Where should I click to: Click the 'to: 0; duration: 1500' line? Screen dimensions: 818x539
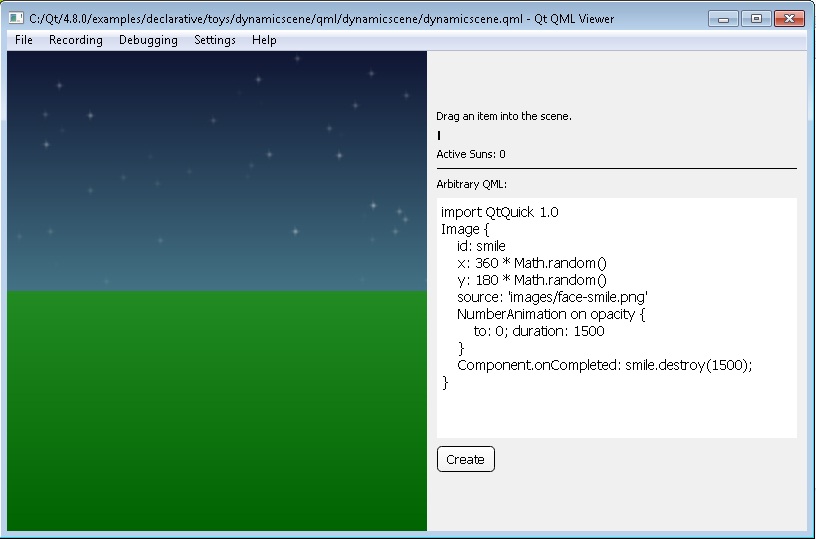pyautogui.click(x=539, y=331)
